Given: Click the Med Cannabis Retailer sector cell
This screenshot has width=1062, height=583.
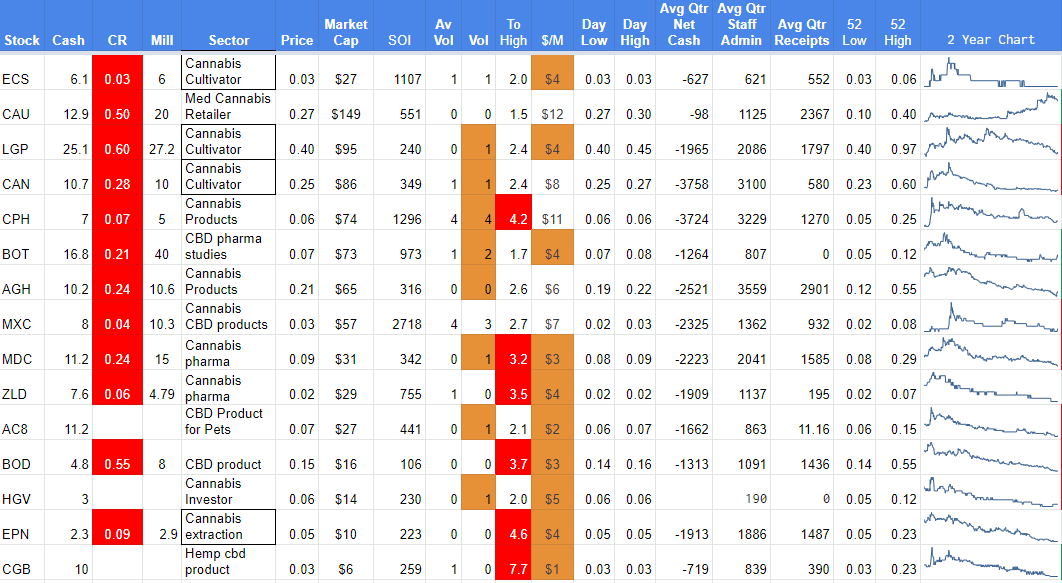Looking at the screenshot, I should pos(229,107).
